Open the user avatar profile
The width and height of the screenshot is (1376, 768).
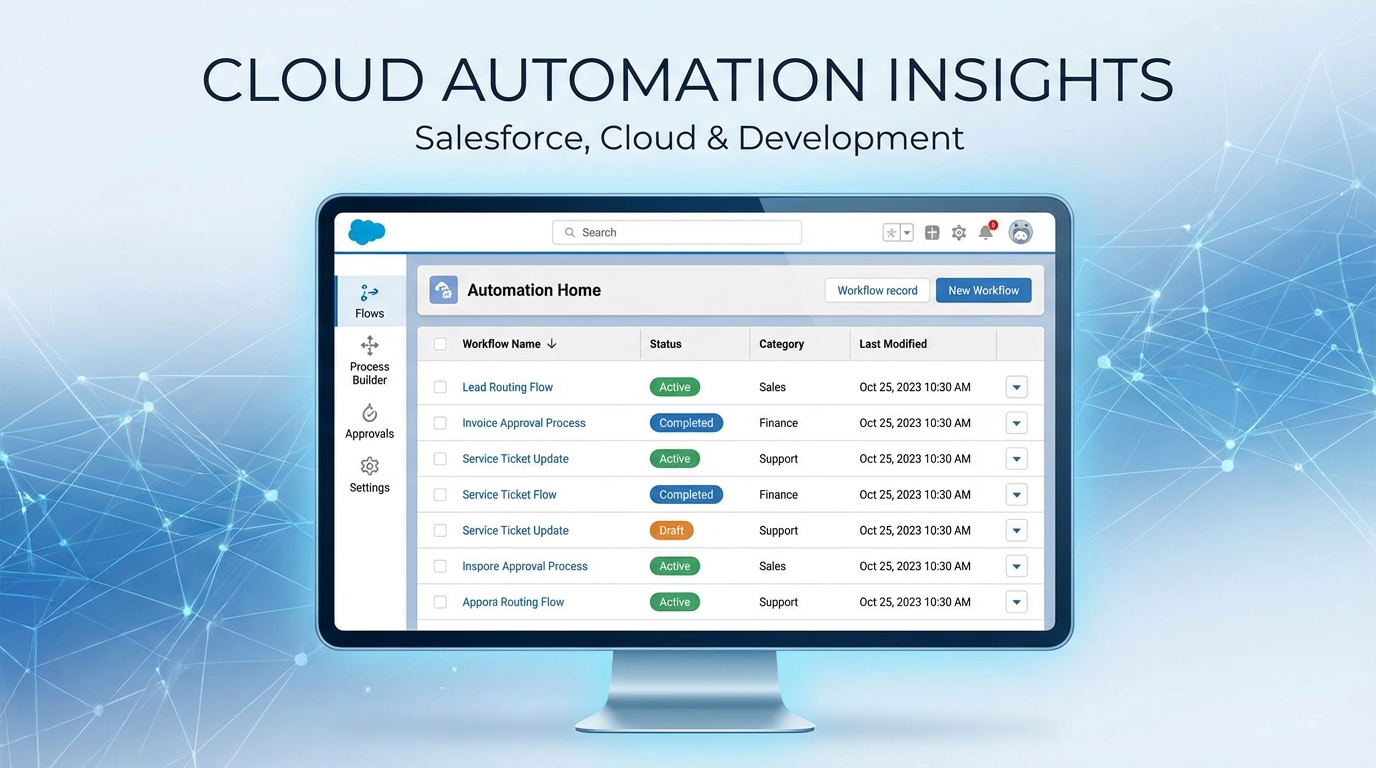1020,232
